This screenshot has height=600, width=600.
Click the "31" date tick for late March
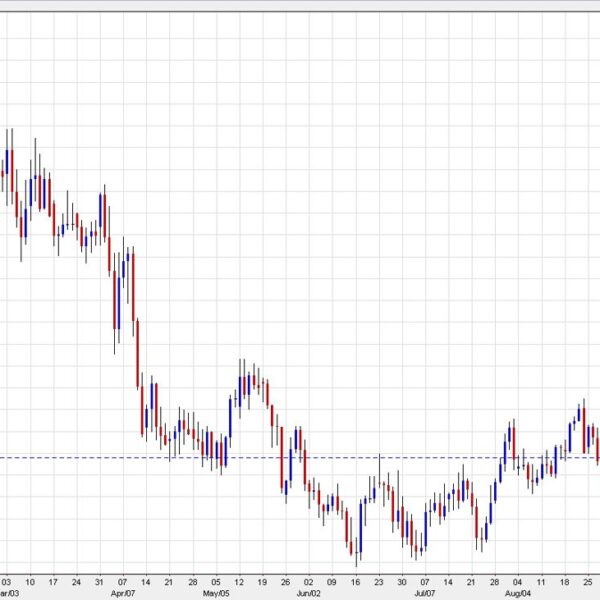(x=99, y=580)
